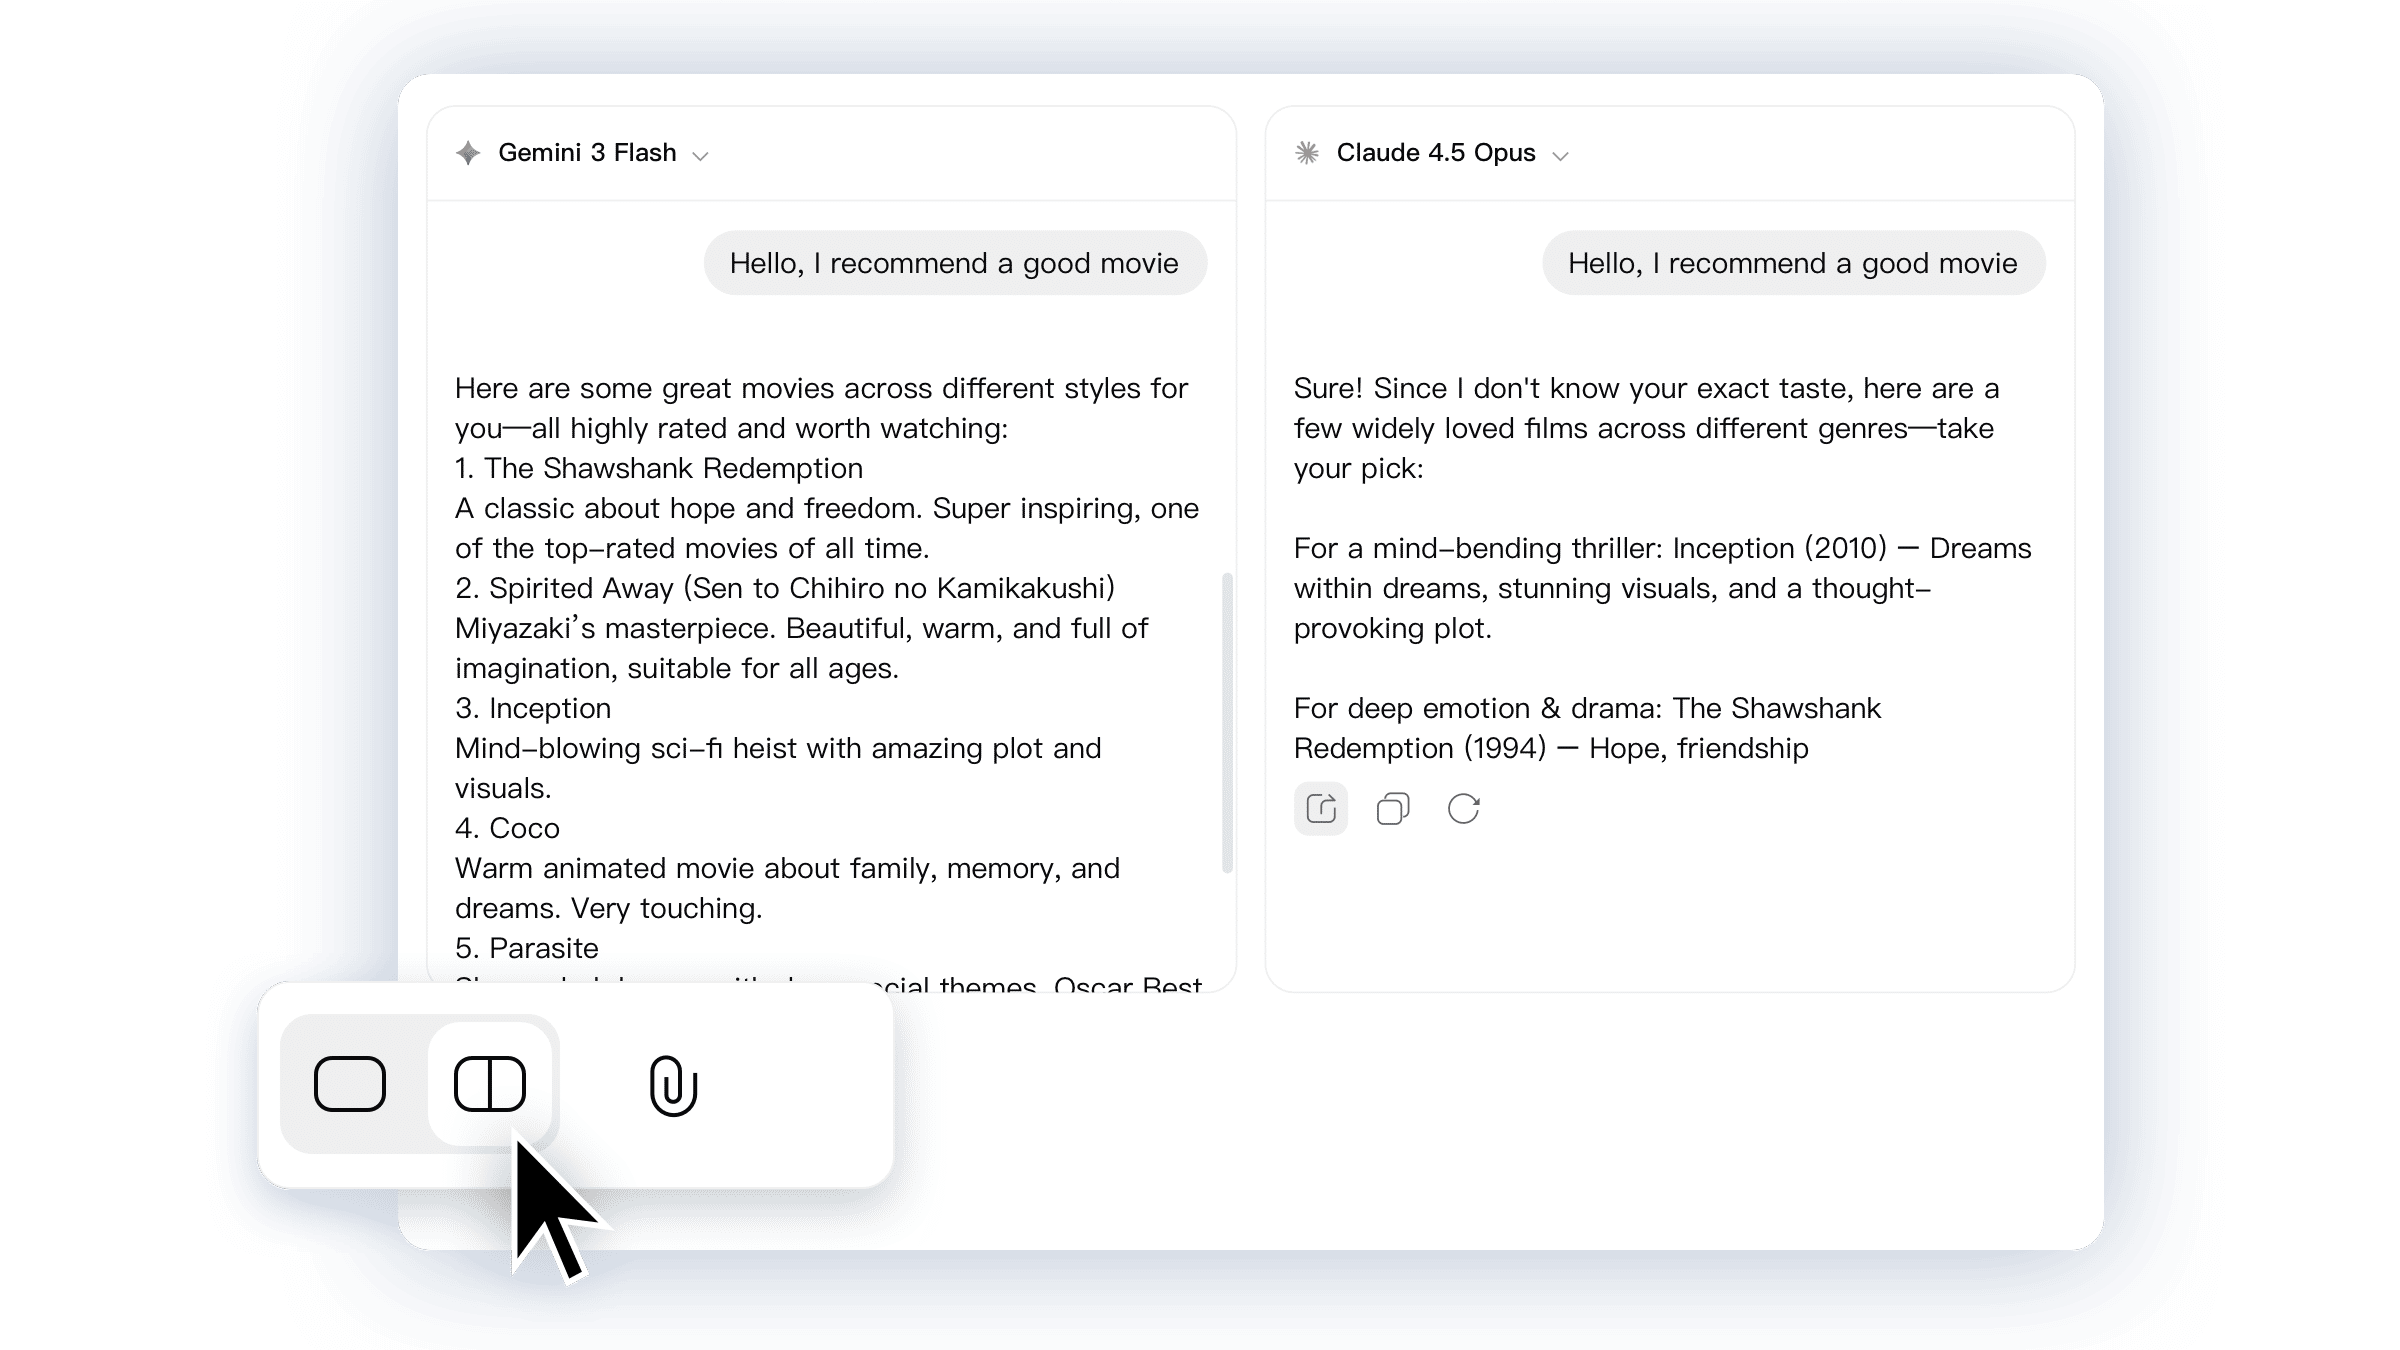The width and height of the screenshot is (2400, 1350).
Task: Click the share icon under Claude's response
Action: [x=1321, y=808]
